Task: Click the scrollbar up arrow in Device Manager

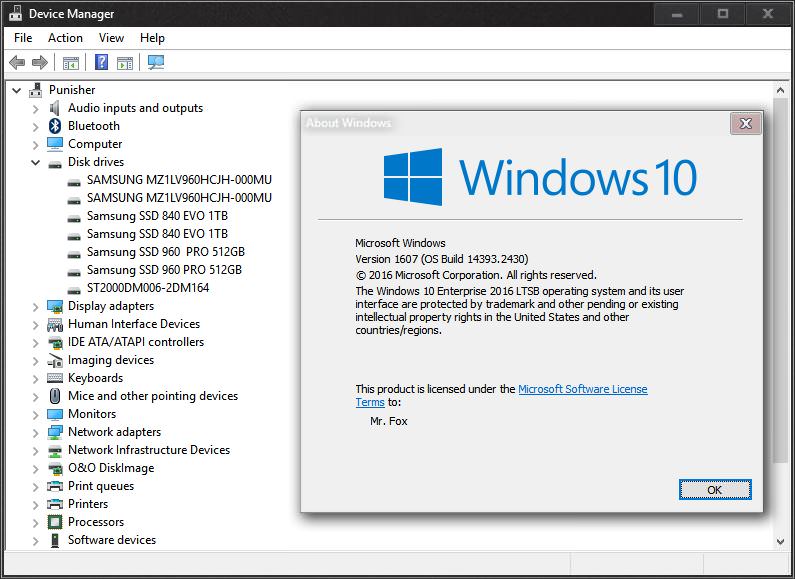Action: click(781, 91)
